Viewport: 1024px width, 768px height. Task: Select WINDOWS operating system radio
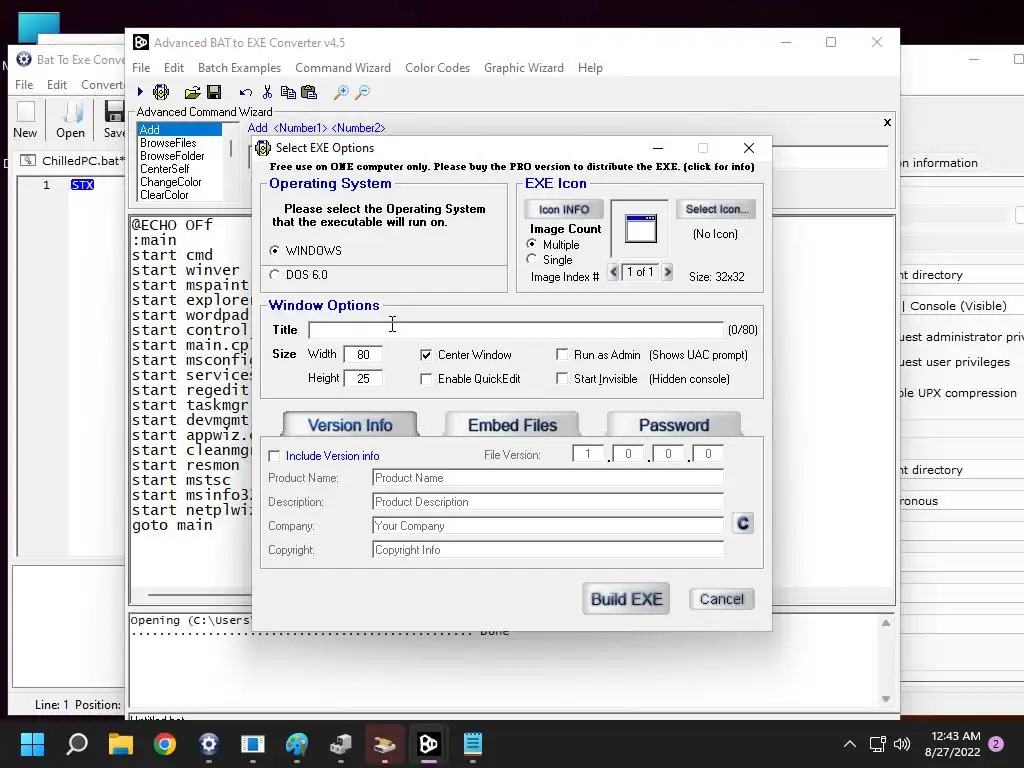point(274,251)
